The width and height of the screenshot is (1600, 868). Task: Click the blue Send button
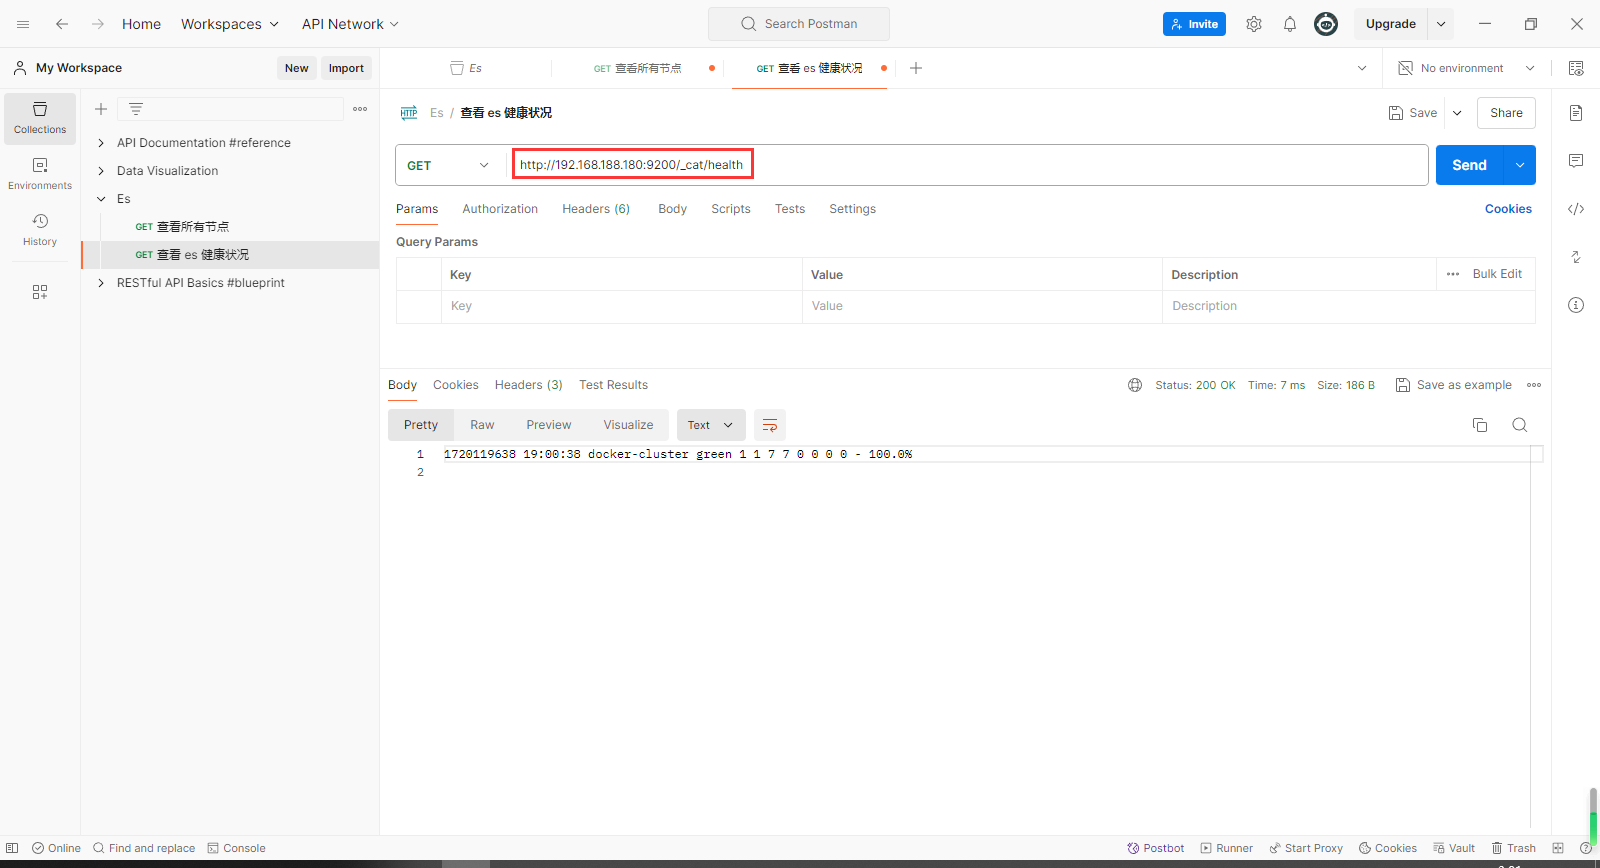tap(1470, 165)
